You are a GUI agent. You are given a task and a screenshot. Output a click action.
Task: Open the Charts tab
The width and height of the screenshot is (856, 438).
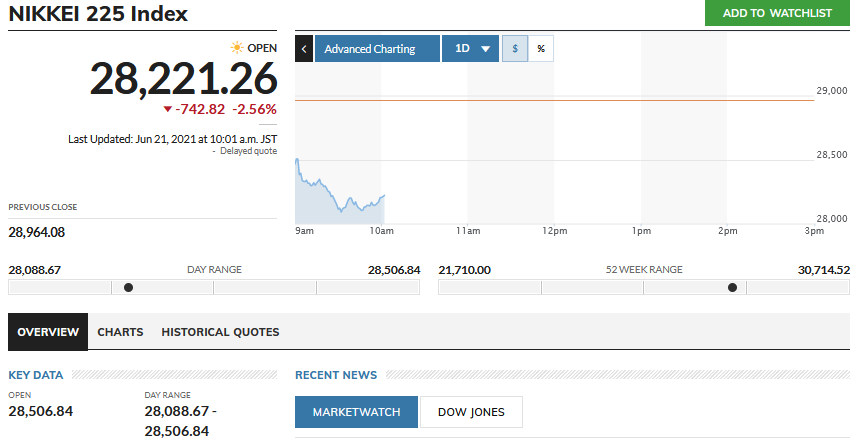pos(120,332)
